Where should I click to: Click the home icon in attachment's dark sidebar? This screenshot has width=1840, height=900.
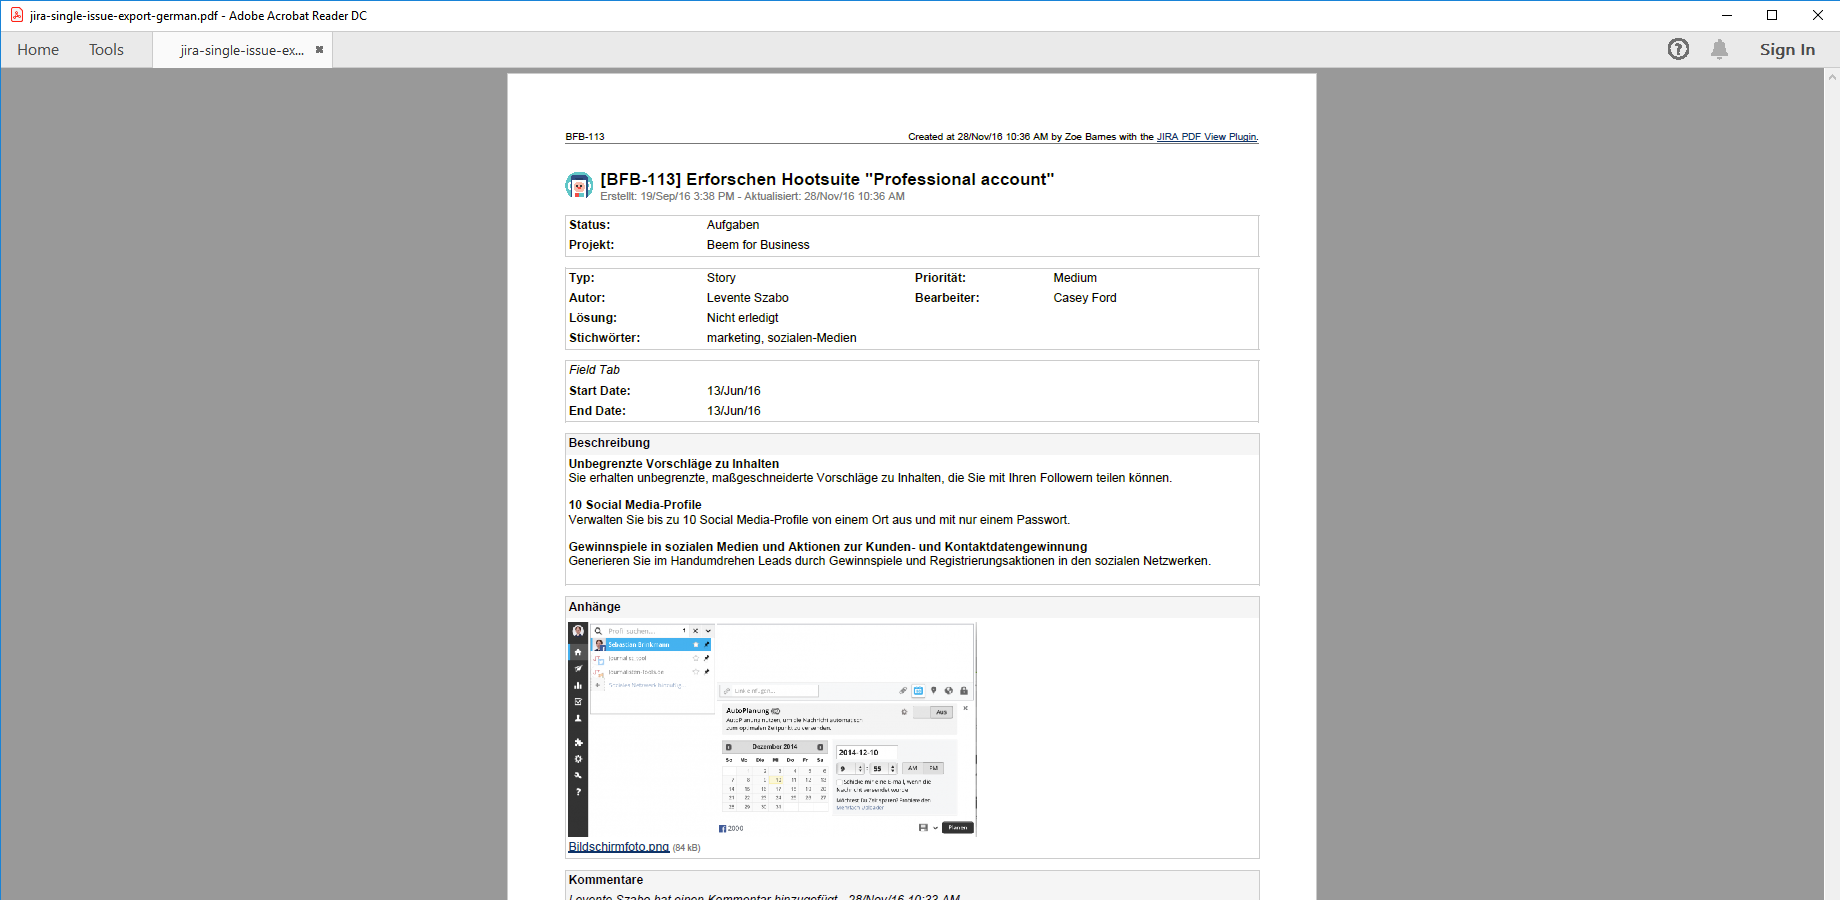click(x=578, y=652)
